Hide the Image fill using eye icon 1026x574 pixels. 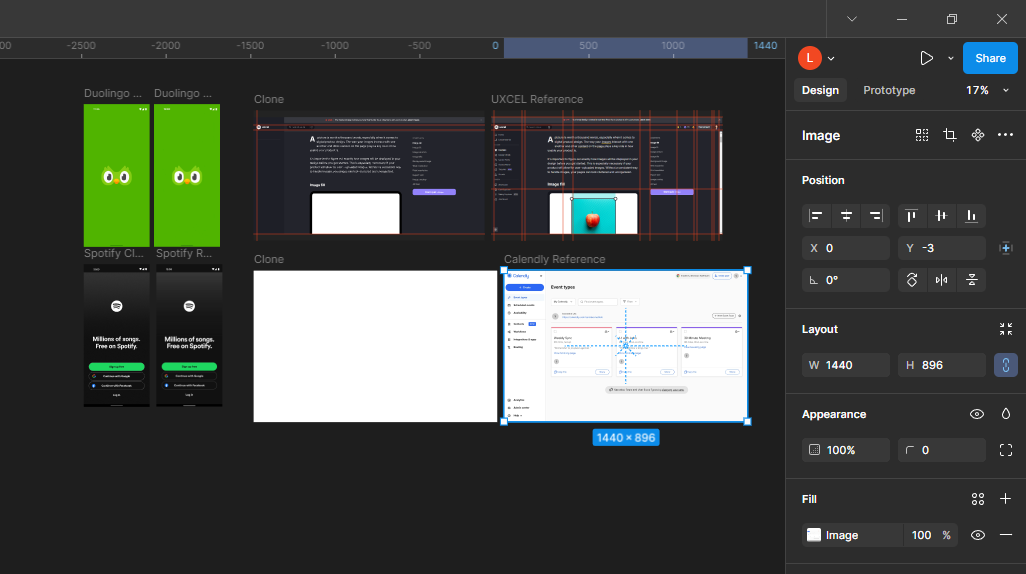click(x=978, y=535)
